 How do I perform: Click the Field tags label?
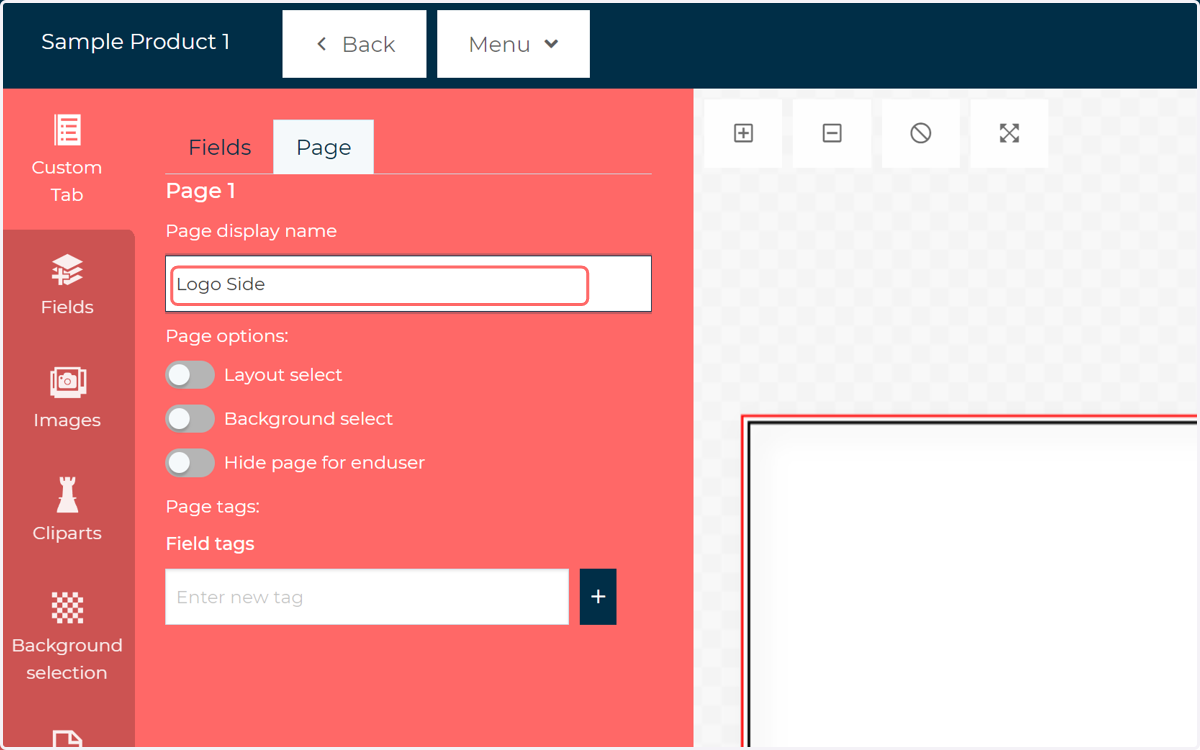pyautogui.click(x=210, y=544)
